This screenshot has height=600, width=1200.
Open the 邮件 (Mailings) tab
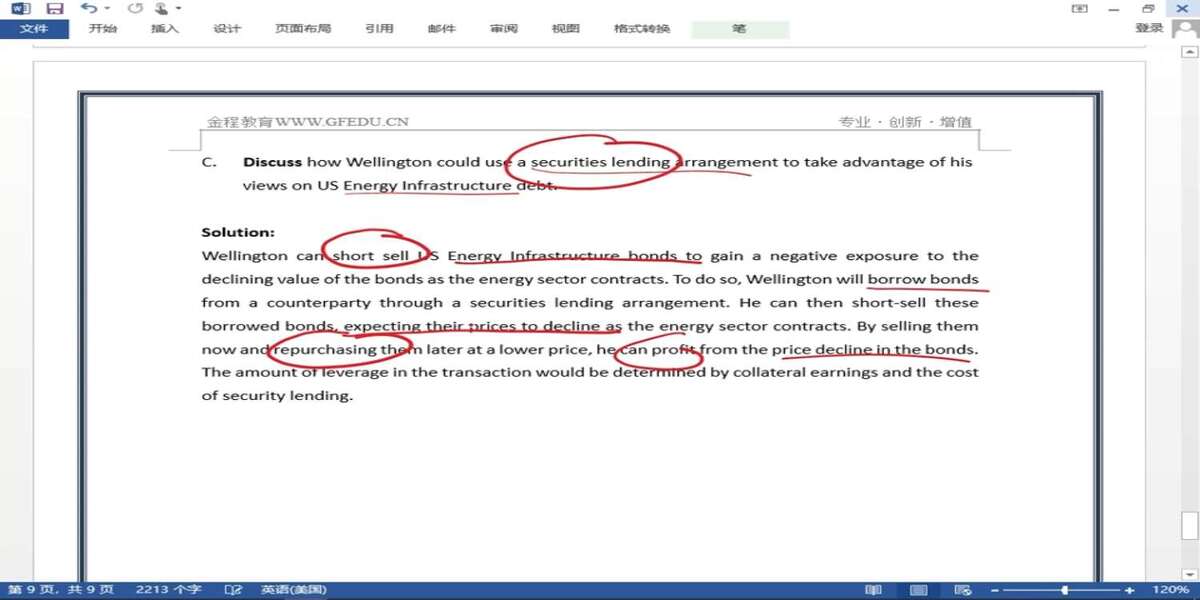[441, 29]
